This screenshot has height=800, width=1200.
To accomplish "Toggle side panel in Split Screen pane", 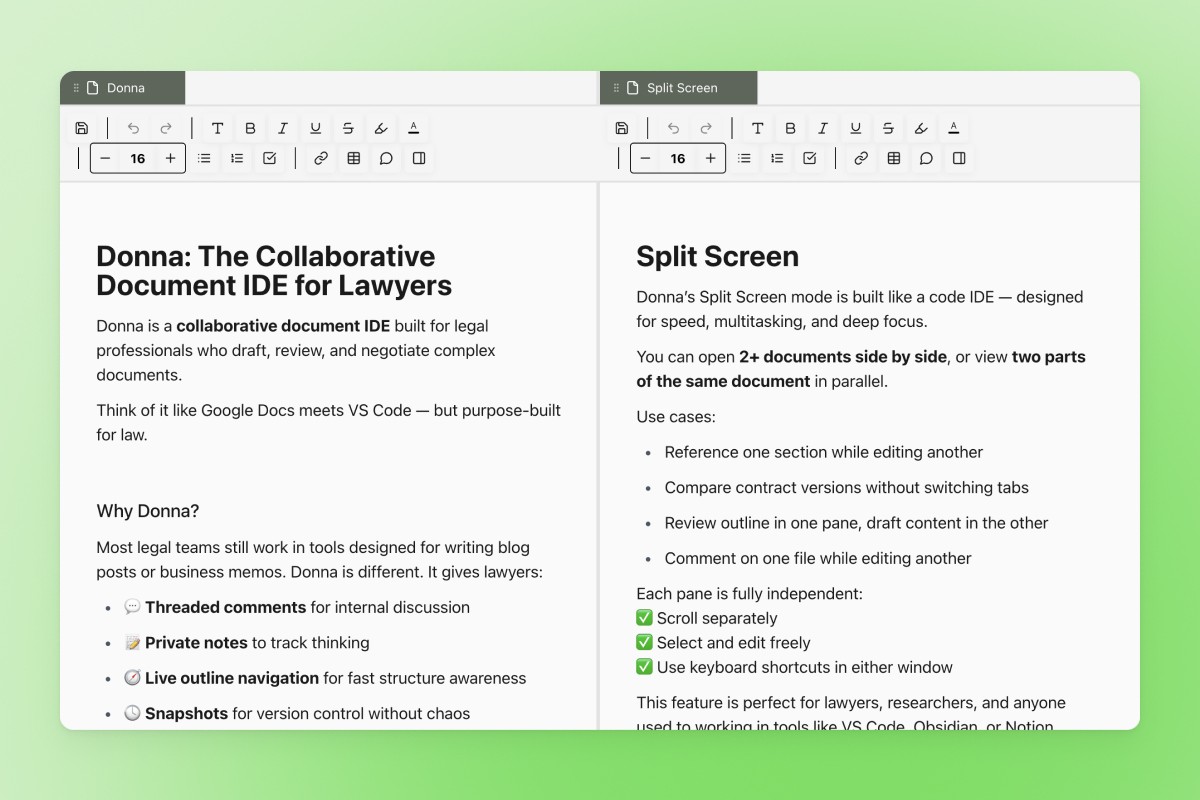I will click(959, 158).
